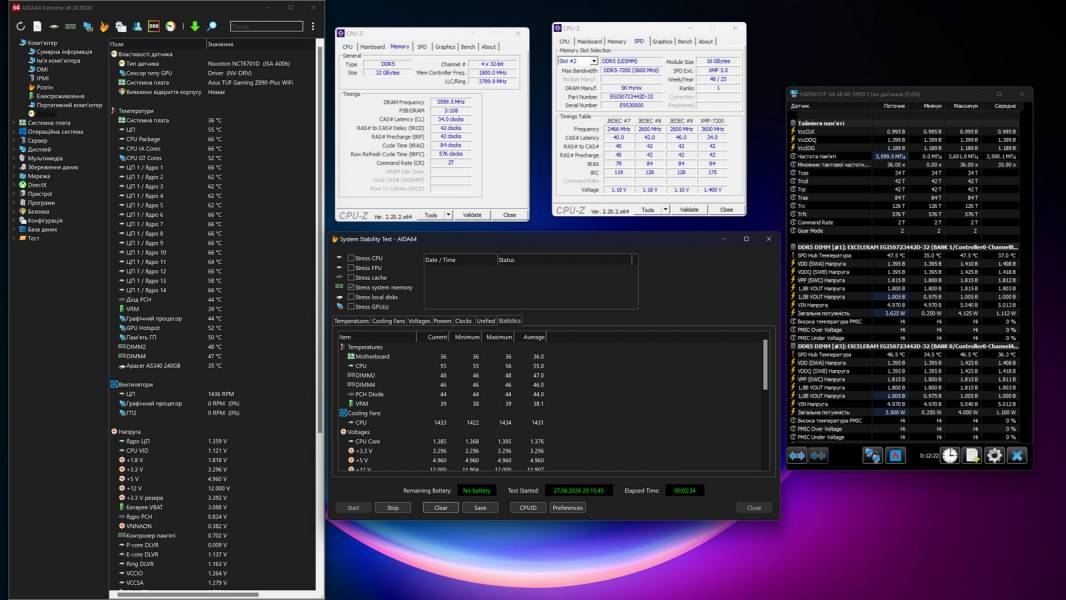Click the gear-on-document icon in AIDA64 toolbar

point(120,26)
